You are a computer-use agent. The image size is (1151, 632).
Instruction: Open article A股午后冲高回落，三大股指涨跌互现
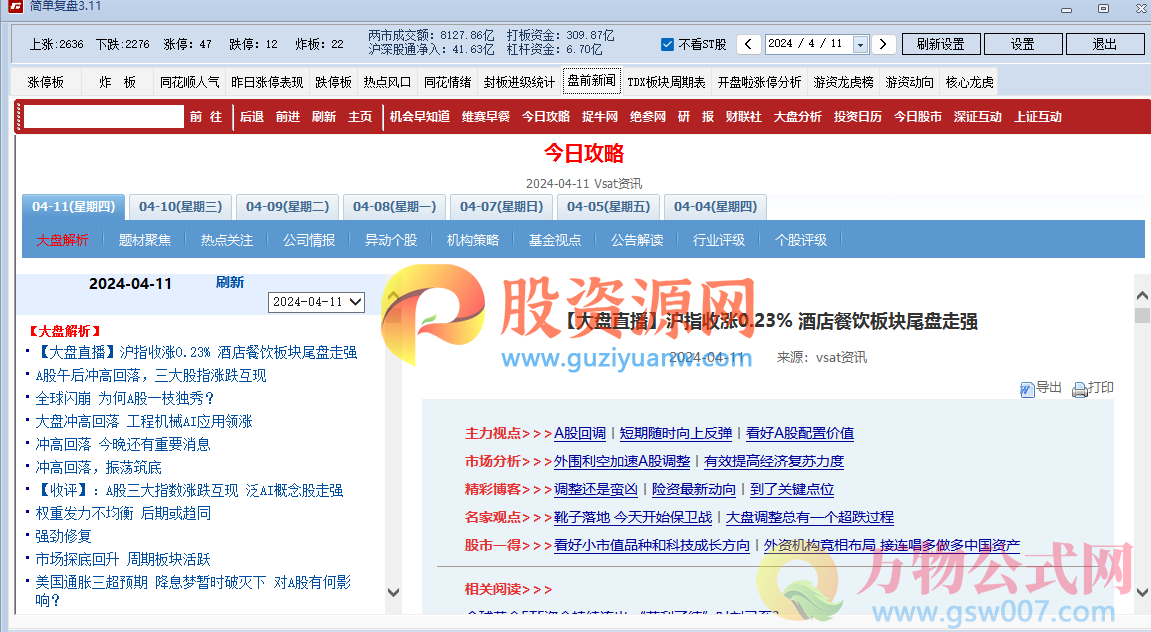[151, 376]
